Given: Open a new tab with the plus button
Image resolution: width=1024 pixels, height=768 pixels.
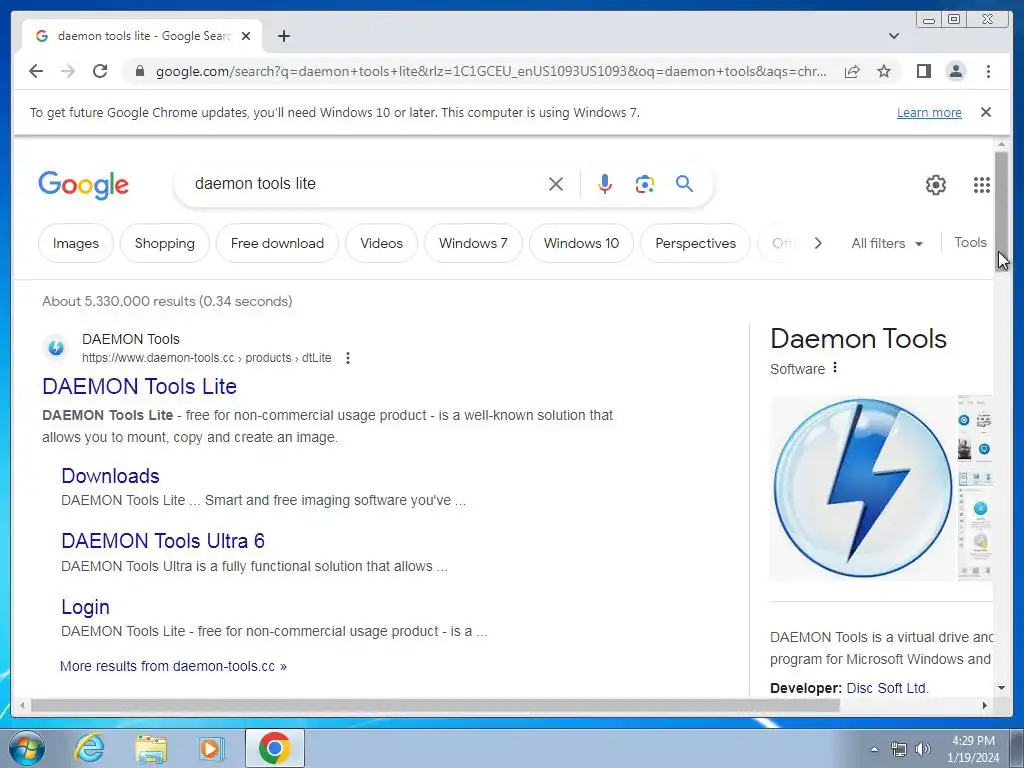Looking at the screenshot, I should (x=283, y=36).
